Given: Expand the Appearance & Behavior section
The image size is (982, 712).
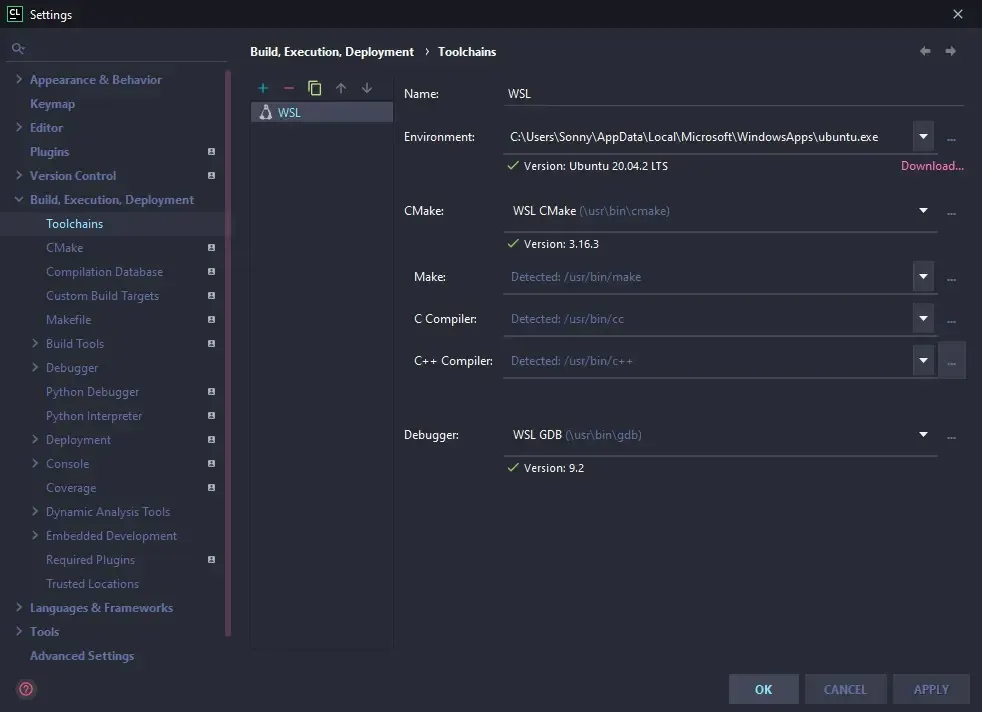Looking at the screenshot, I should pyautogui.click(x=19, y=80).
